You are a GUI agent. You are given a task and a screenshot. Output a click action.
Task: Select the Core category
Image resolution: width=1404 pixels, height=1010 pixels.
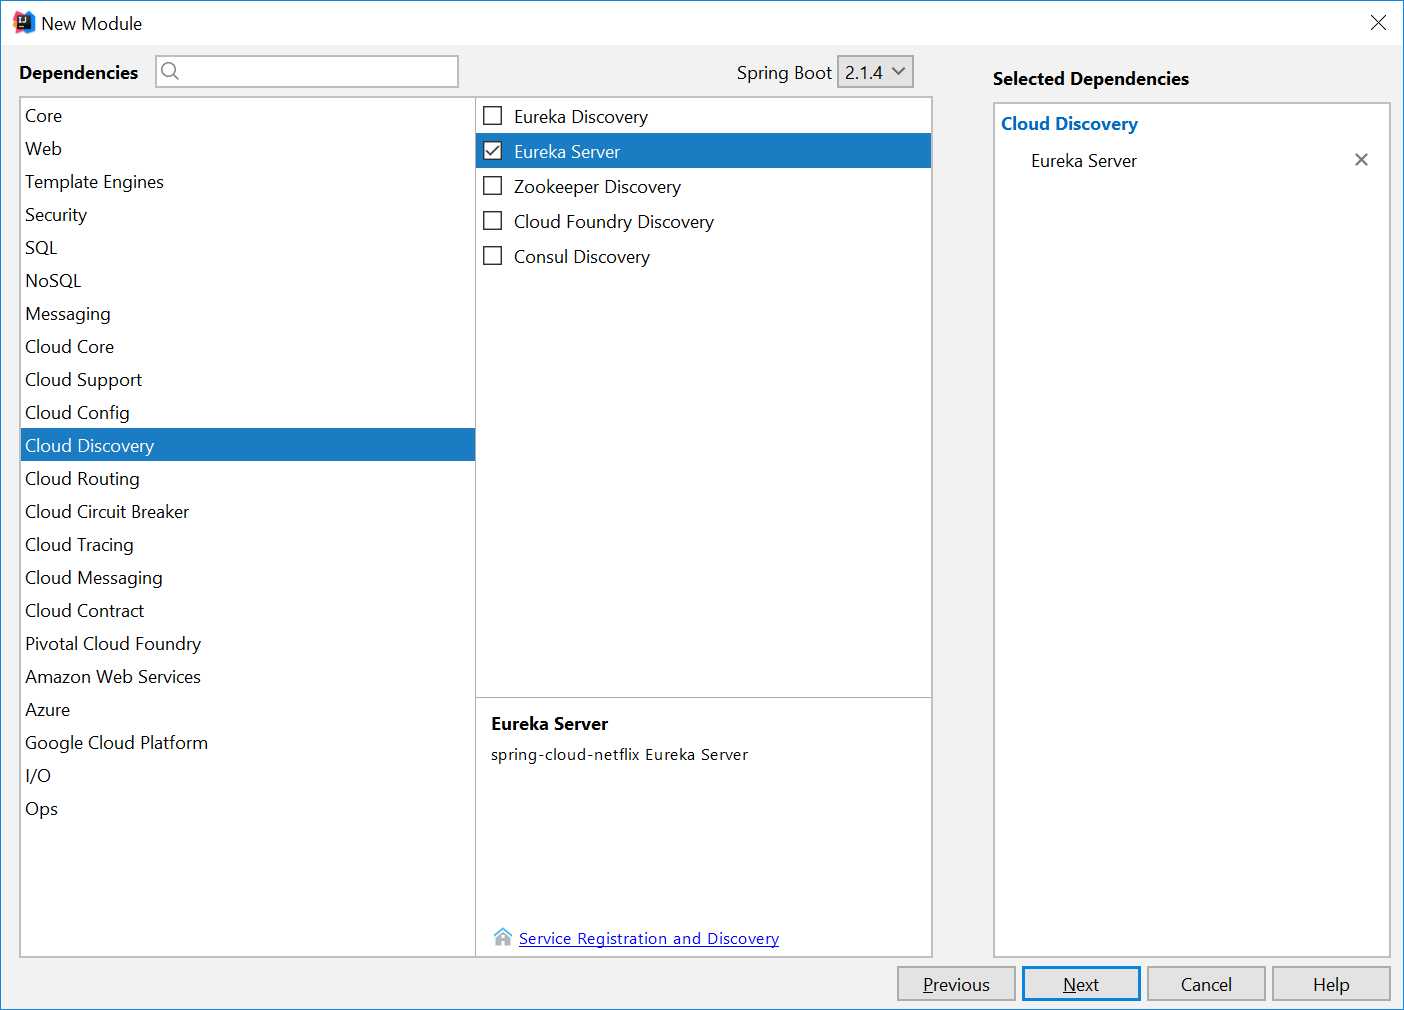point(248,116)
